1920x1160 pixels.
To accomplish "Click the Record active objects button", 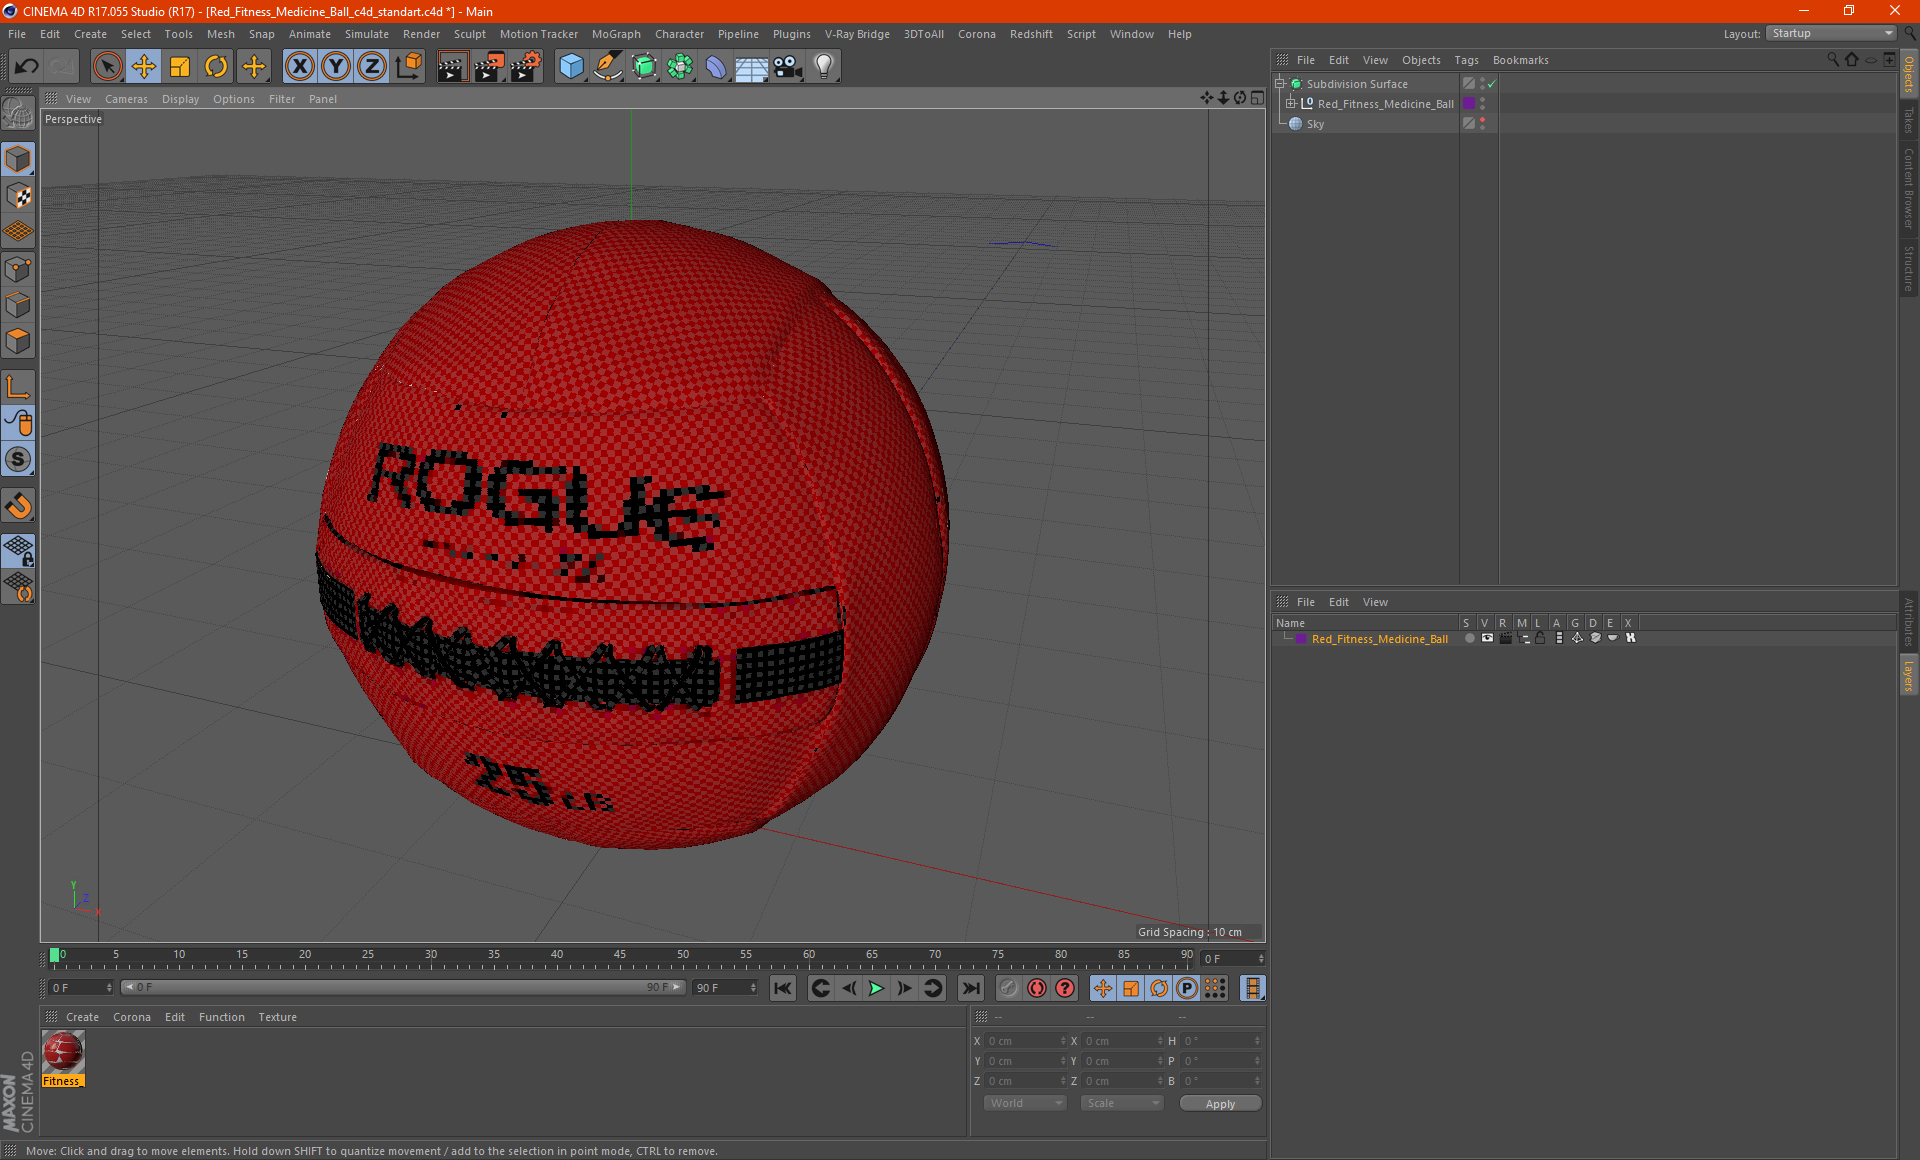I will [x=1009, y=988].
